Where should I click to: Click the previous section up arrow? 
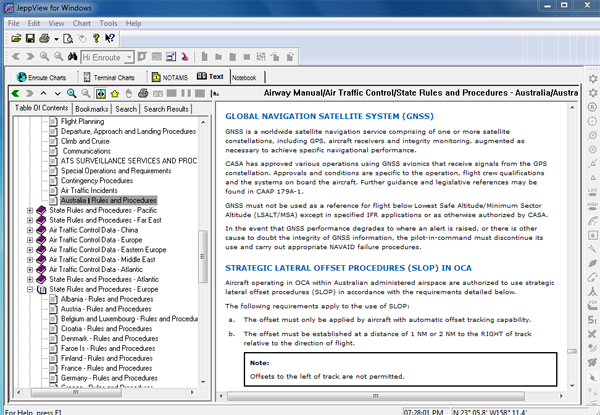pyautogui.click(x=44, y=93)
